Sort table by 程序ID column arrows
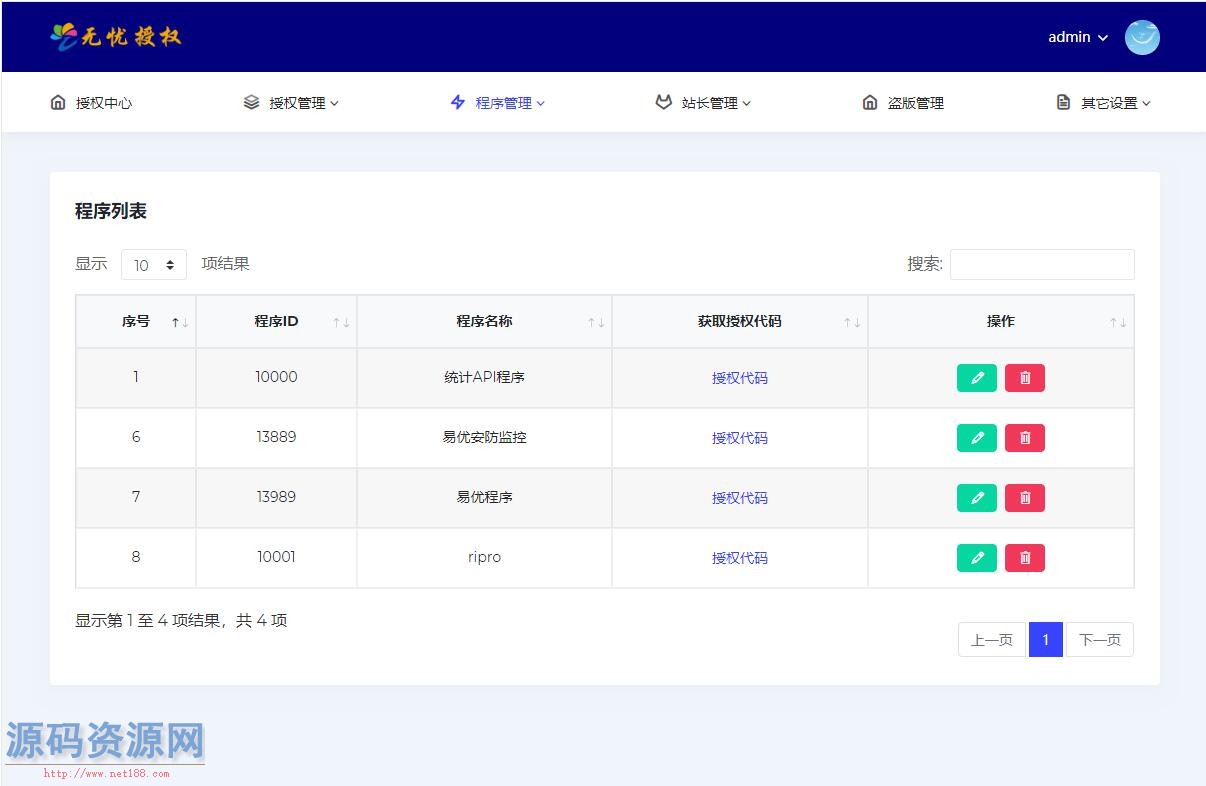The height and width of the screenshot is (786, 1206). [341, 322]
